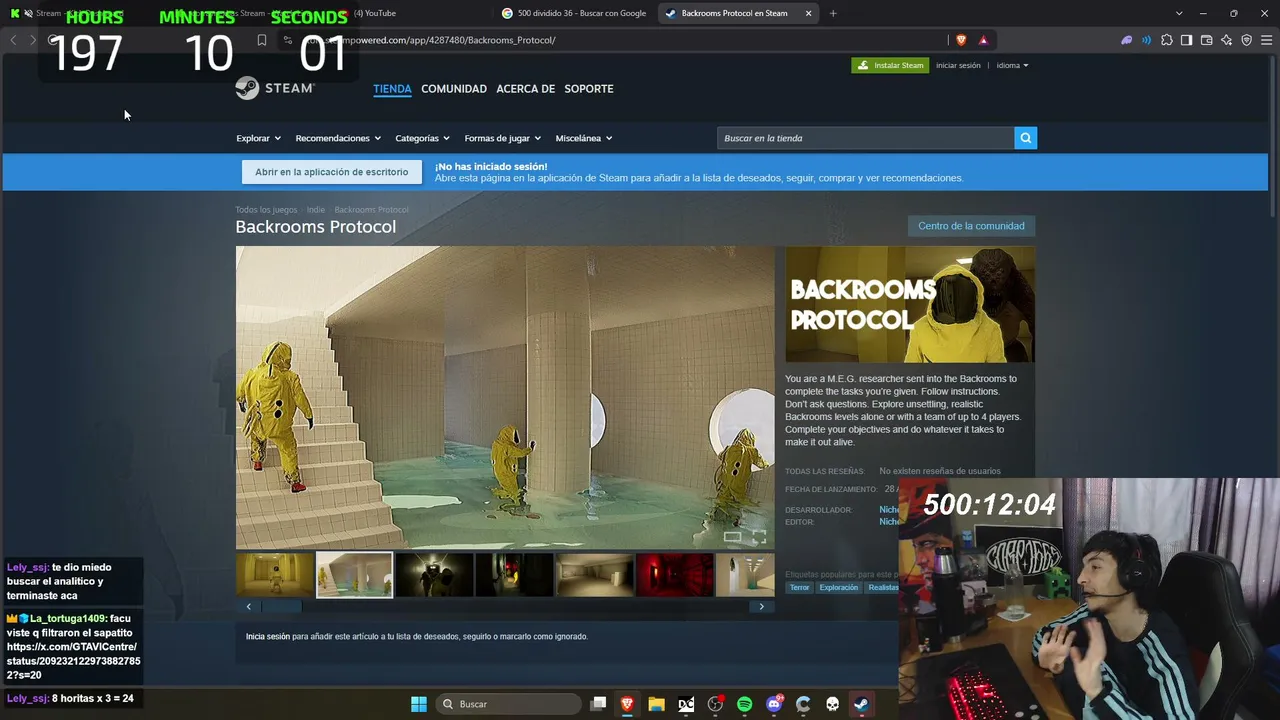Viewport: 1280px width, 720px height.
Task: Select the Exploración tag
Action: 839,587
